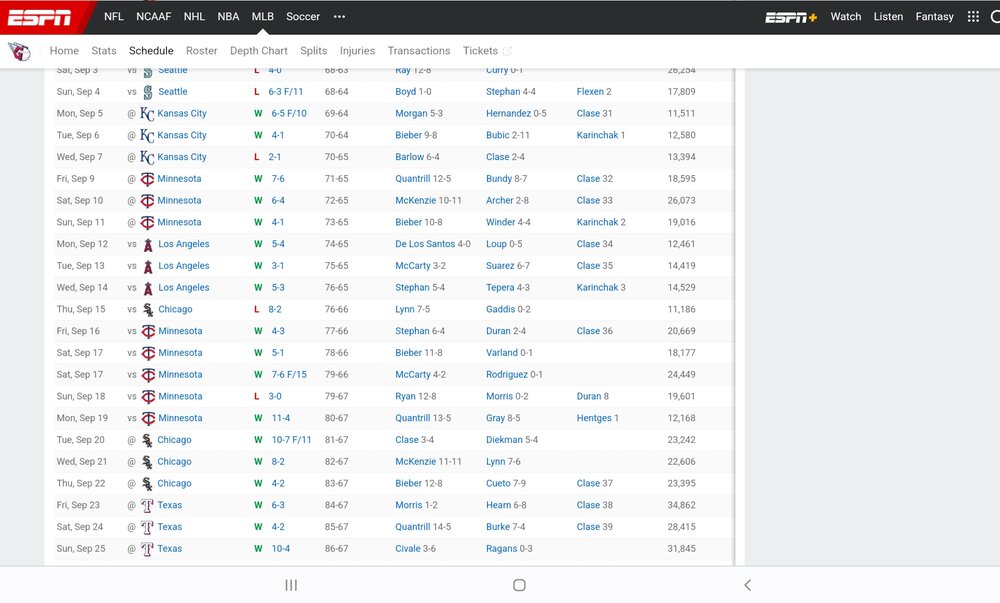This screenshot has height=603, width=1000.
Task: Tap the Android back arrow icon
Action: click(x=747, y=585)
